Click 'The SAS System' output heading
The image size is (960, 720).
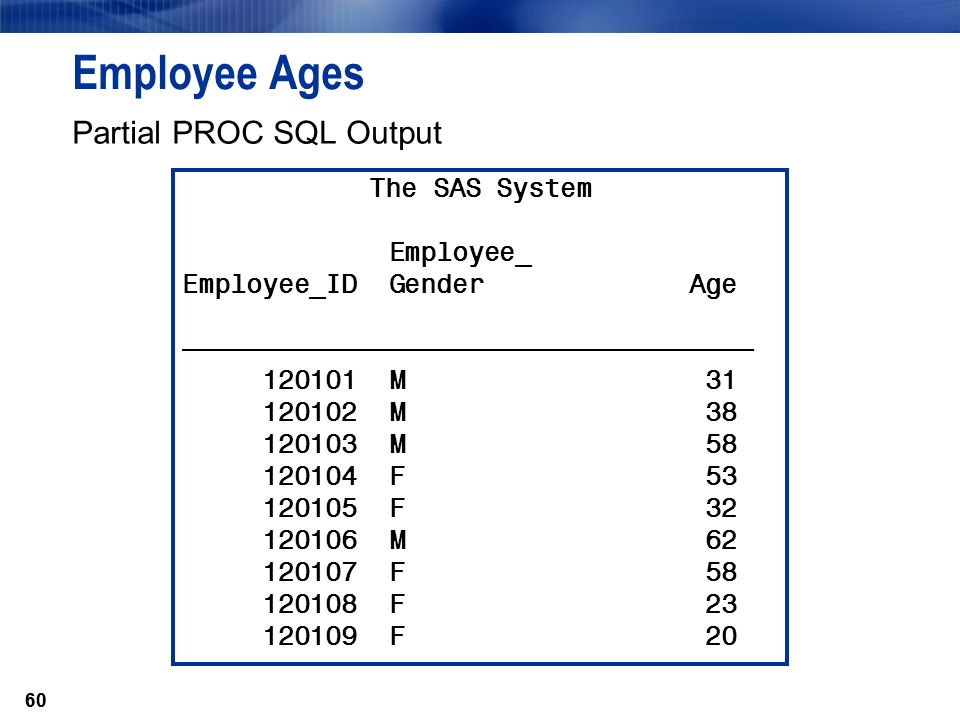[x=481, y=188]
